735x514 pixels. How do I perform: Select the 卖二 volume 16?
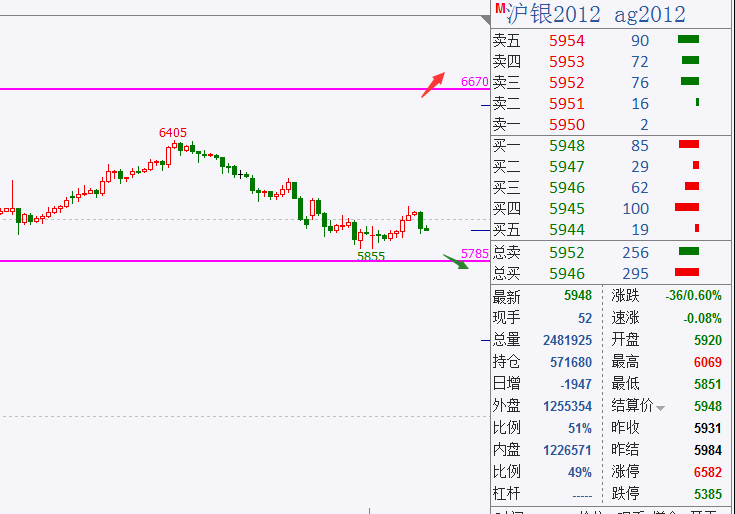[x=640, y=104]
